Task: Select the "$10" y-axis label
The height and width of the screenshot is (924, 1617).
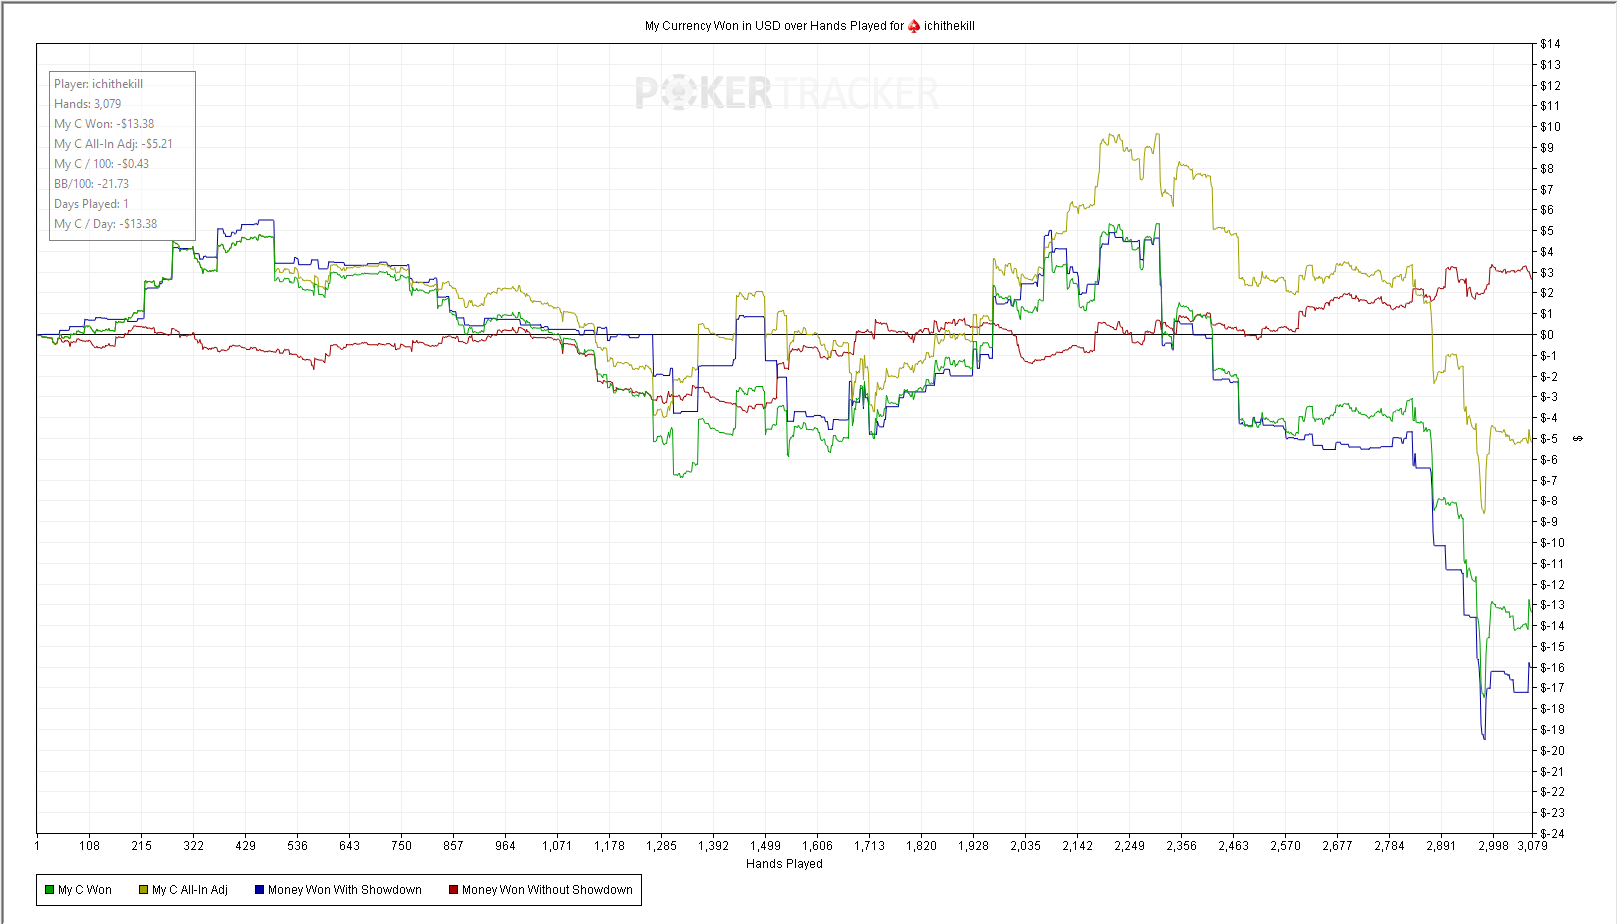Action: (x=1550, y=127)
